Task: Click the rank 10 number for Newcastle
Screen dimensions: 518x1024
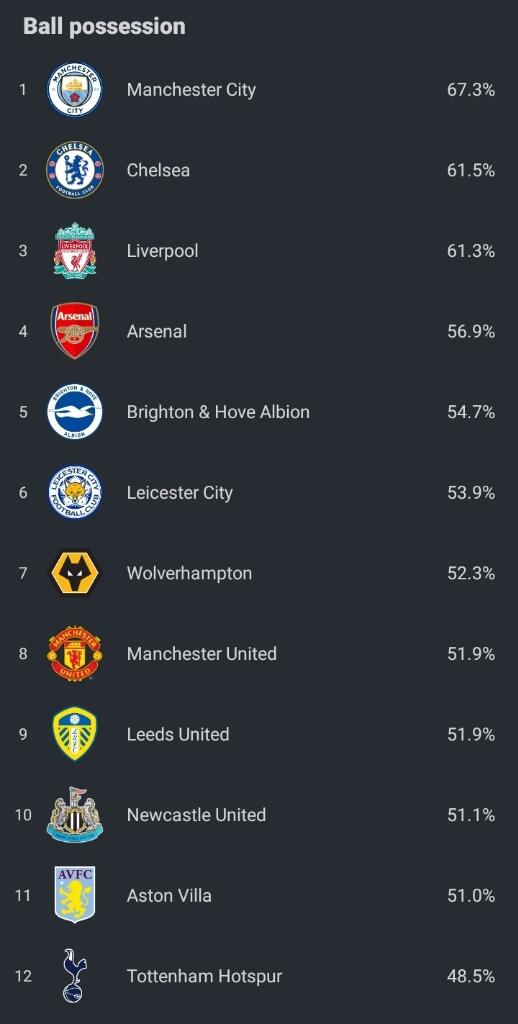Action: click(x=23, y=814)
